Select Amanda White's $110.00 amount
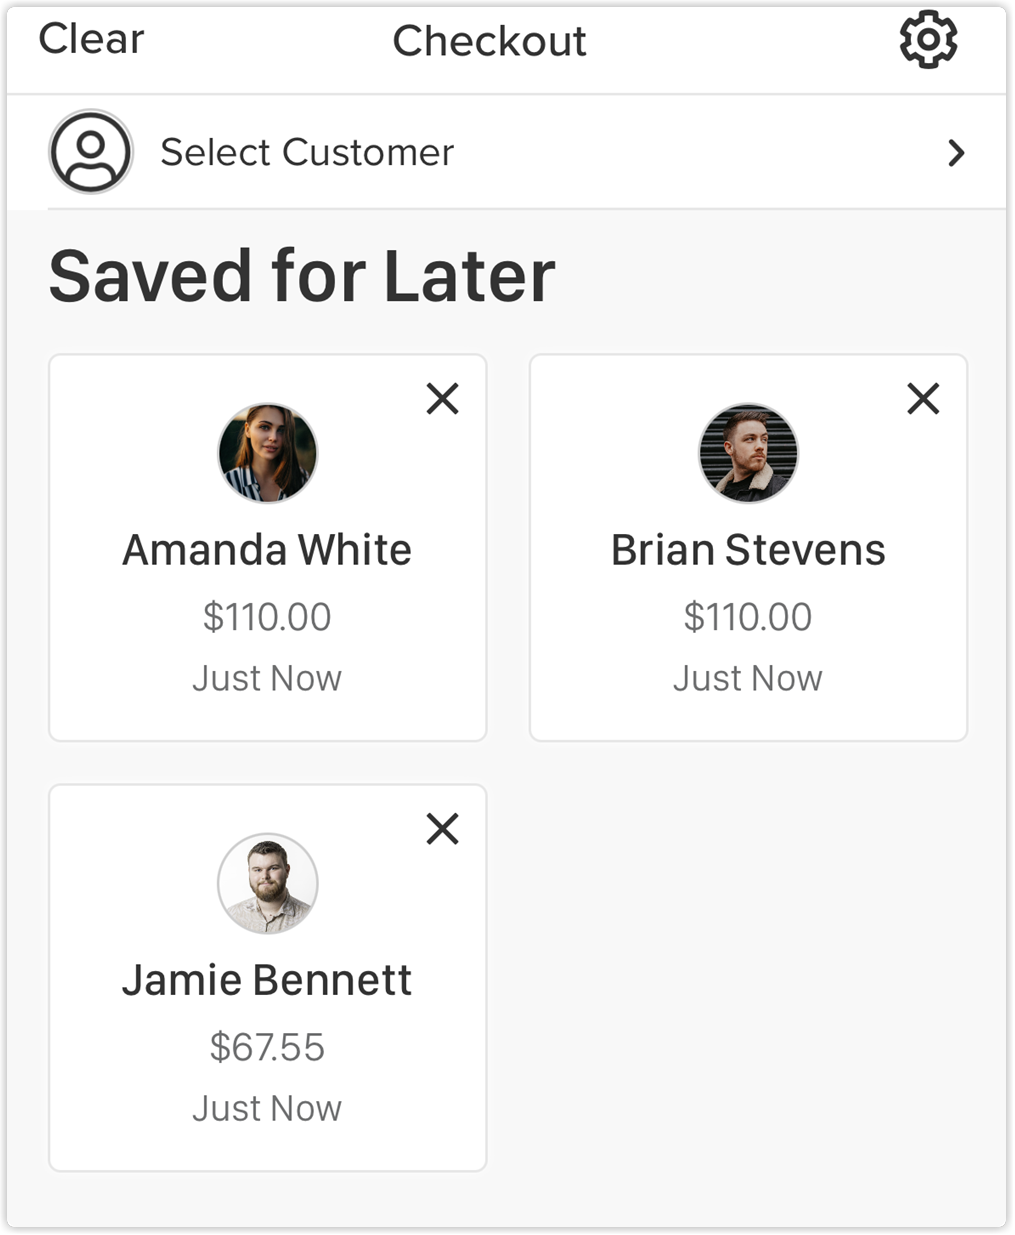The image size is (1015, 1235). (x=267, y=617)
